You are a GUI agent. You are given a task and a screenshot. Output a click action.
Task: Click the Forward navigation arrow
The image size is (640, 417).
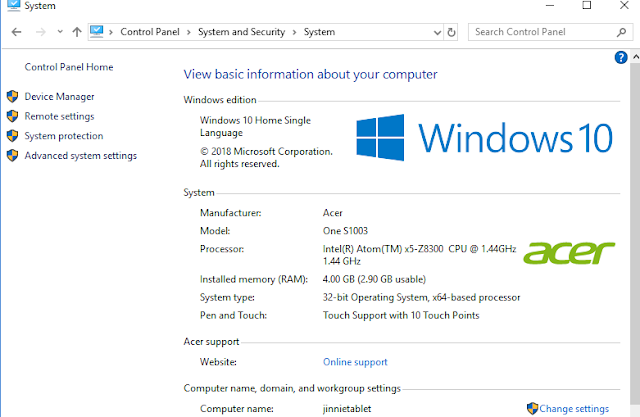point(41,32)
